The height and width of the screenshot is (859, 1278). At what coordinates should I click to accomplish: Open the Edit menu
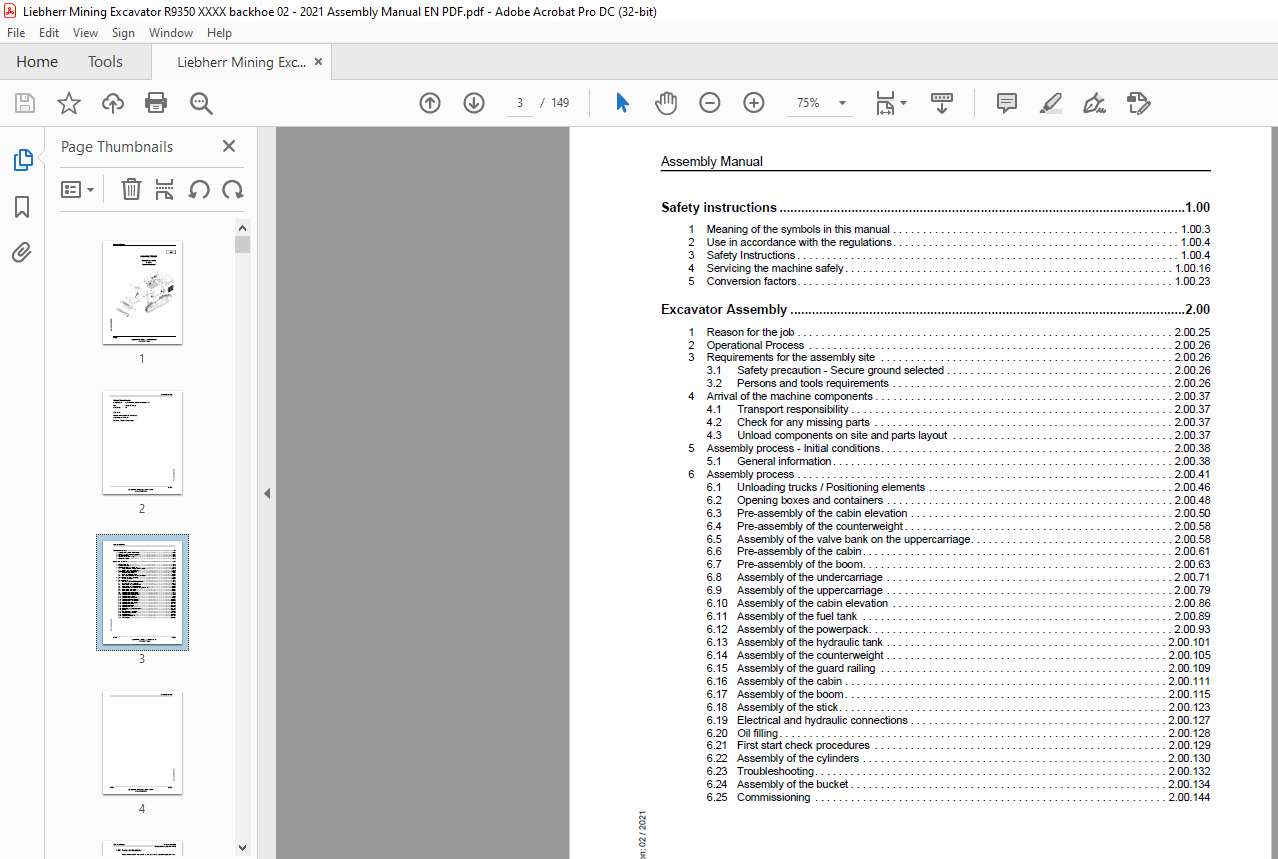coord(49,33)
